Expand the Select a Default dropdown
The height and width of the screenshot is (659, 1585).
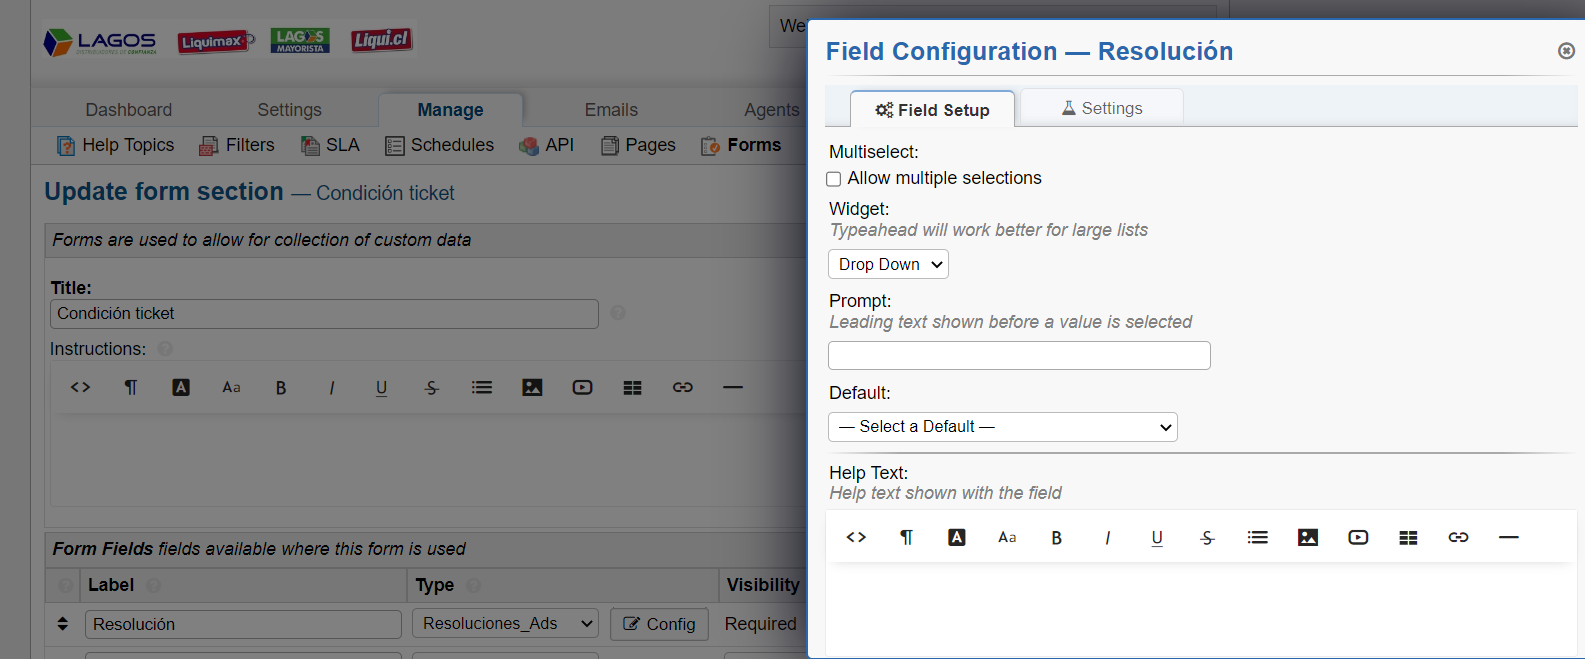[x=1002, y=427]
